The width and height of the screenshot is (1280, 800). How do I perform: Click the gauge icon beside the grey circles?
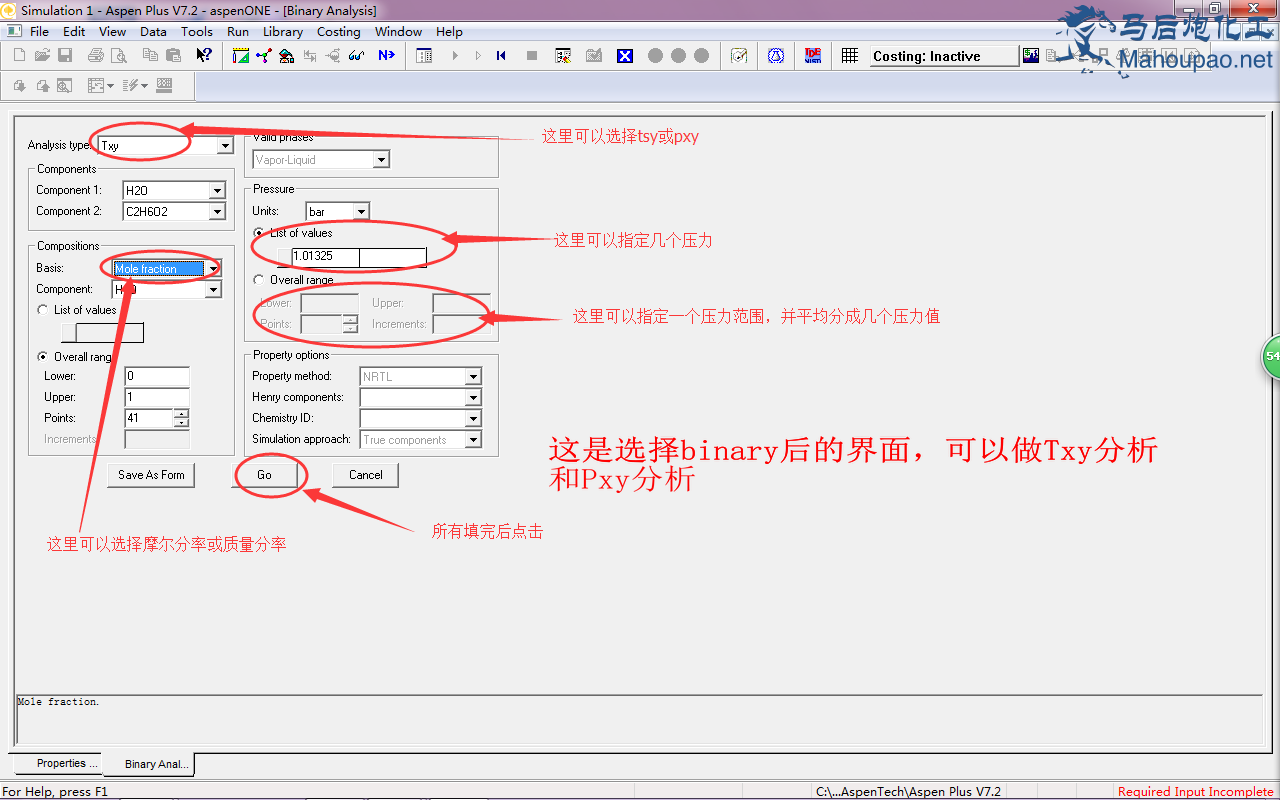[x=739, y=56]
